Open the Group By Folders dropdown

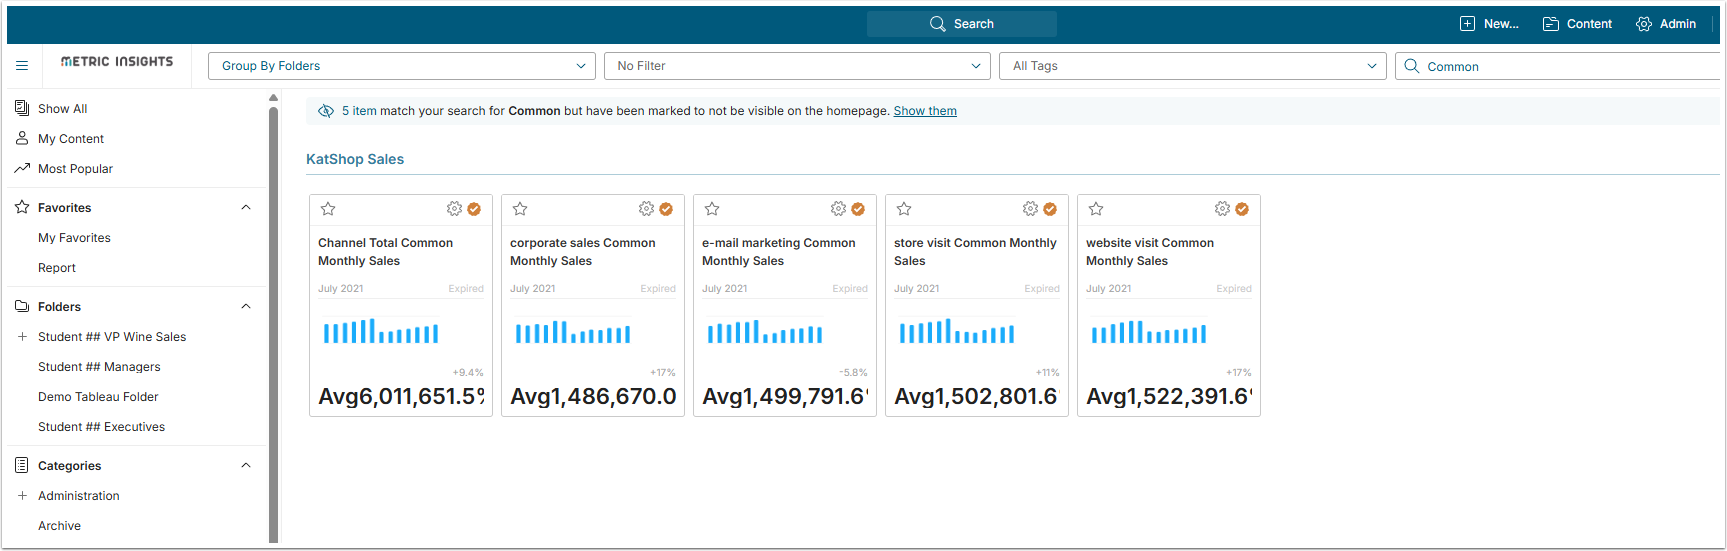click(401, 66)
